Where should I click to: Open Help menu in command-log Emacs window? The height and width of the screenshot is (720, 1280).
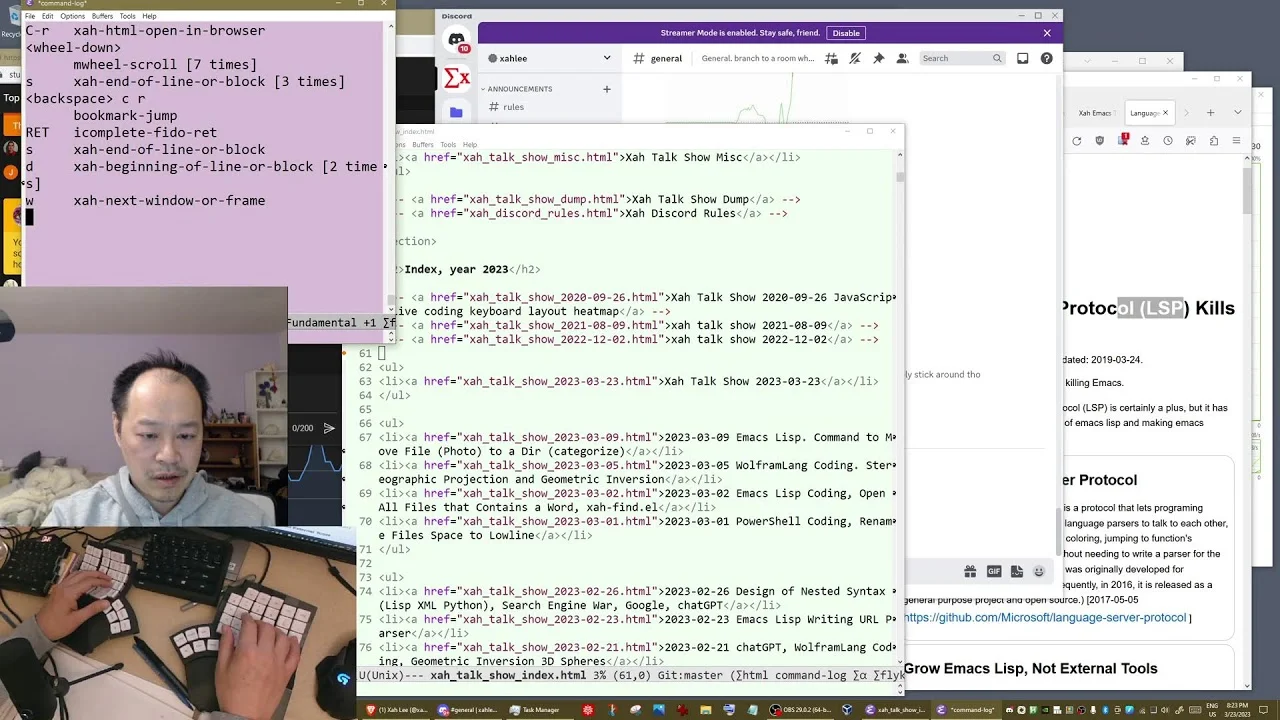(149, 16)
